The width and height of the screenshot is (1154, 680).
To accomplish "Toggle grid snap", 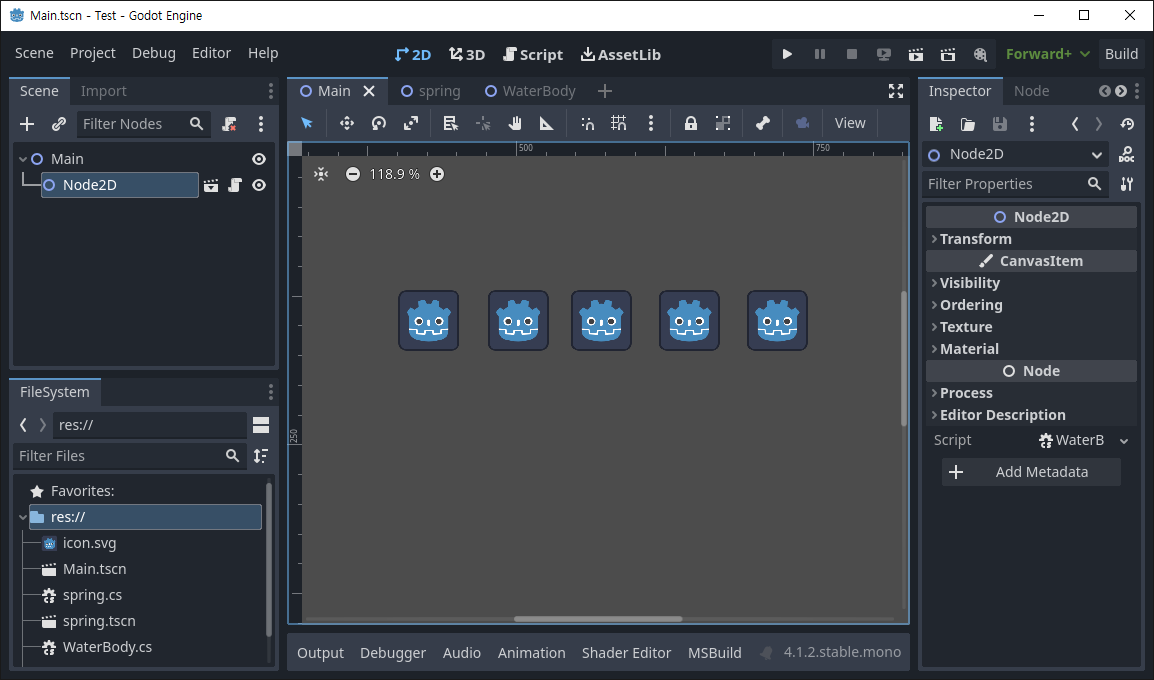I will (619, 123).
